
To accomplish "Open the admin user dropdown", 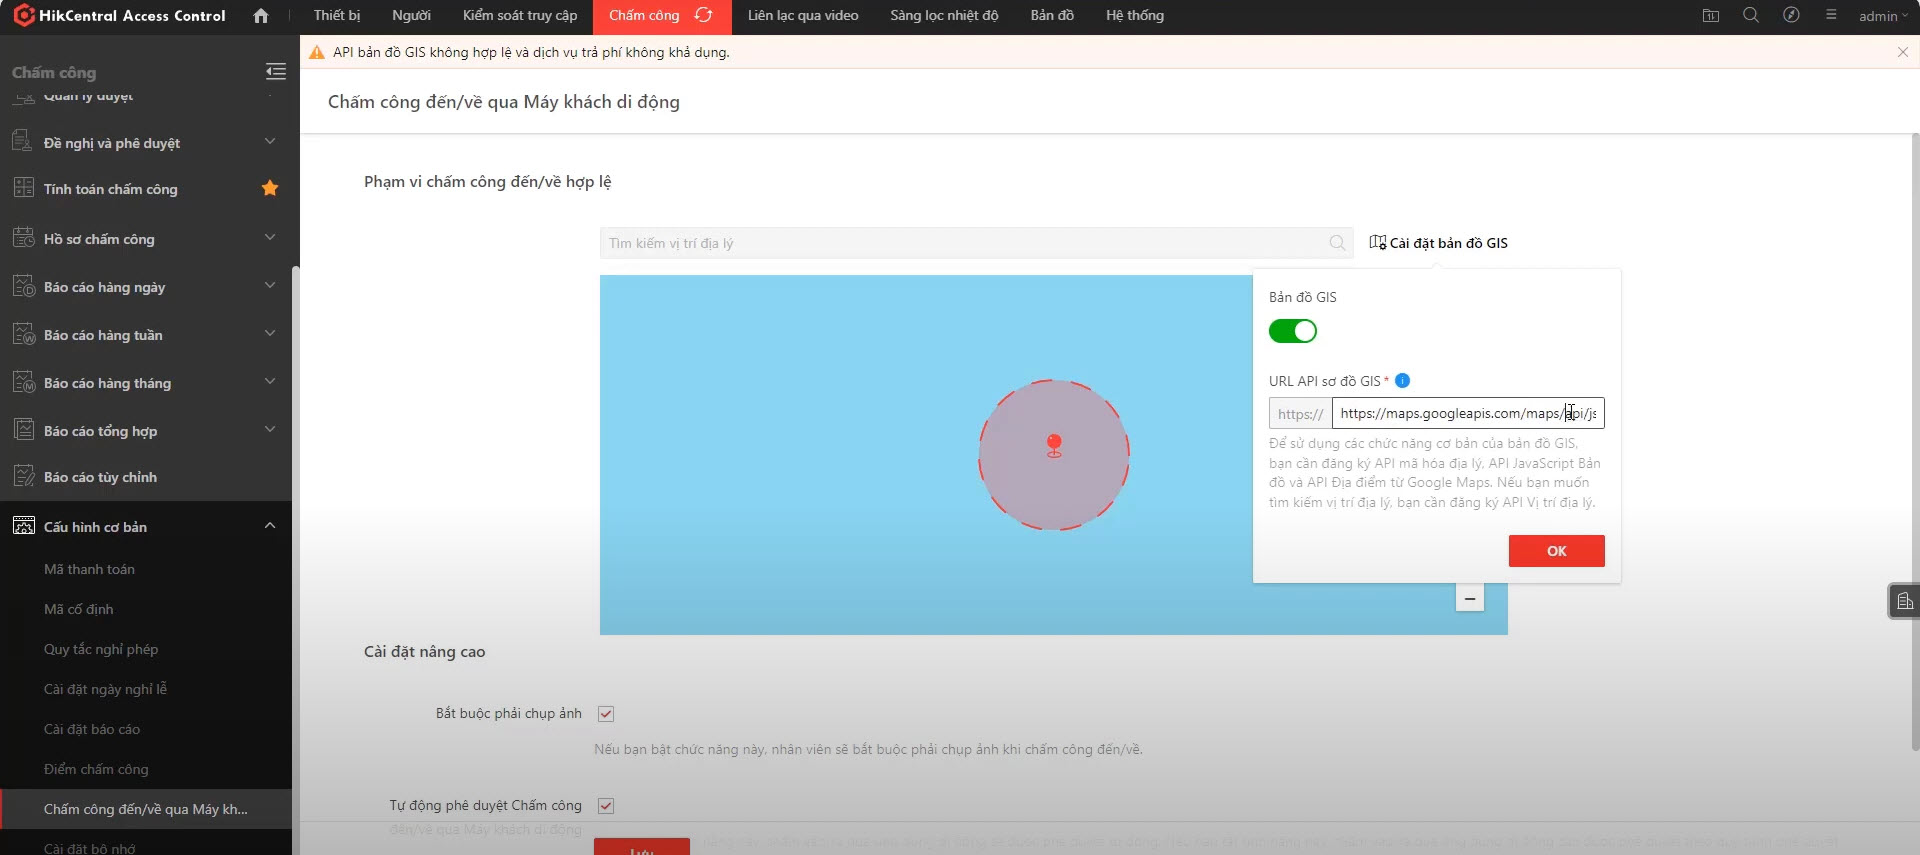I will pos(1883,16).
